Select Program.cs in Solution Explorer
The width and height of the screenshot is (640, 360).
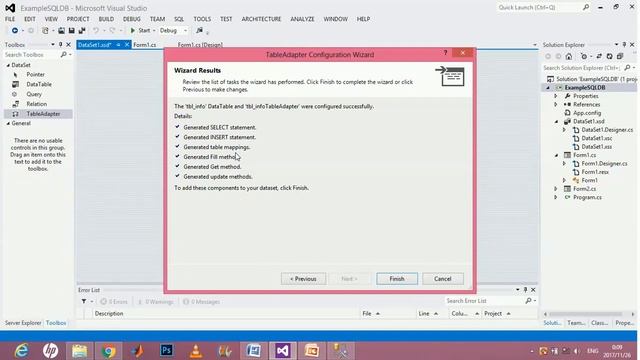[587, 197]
